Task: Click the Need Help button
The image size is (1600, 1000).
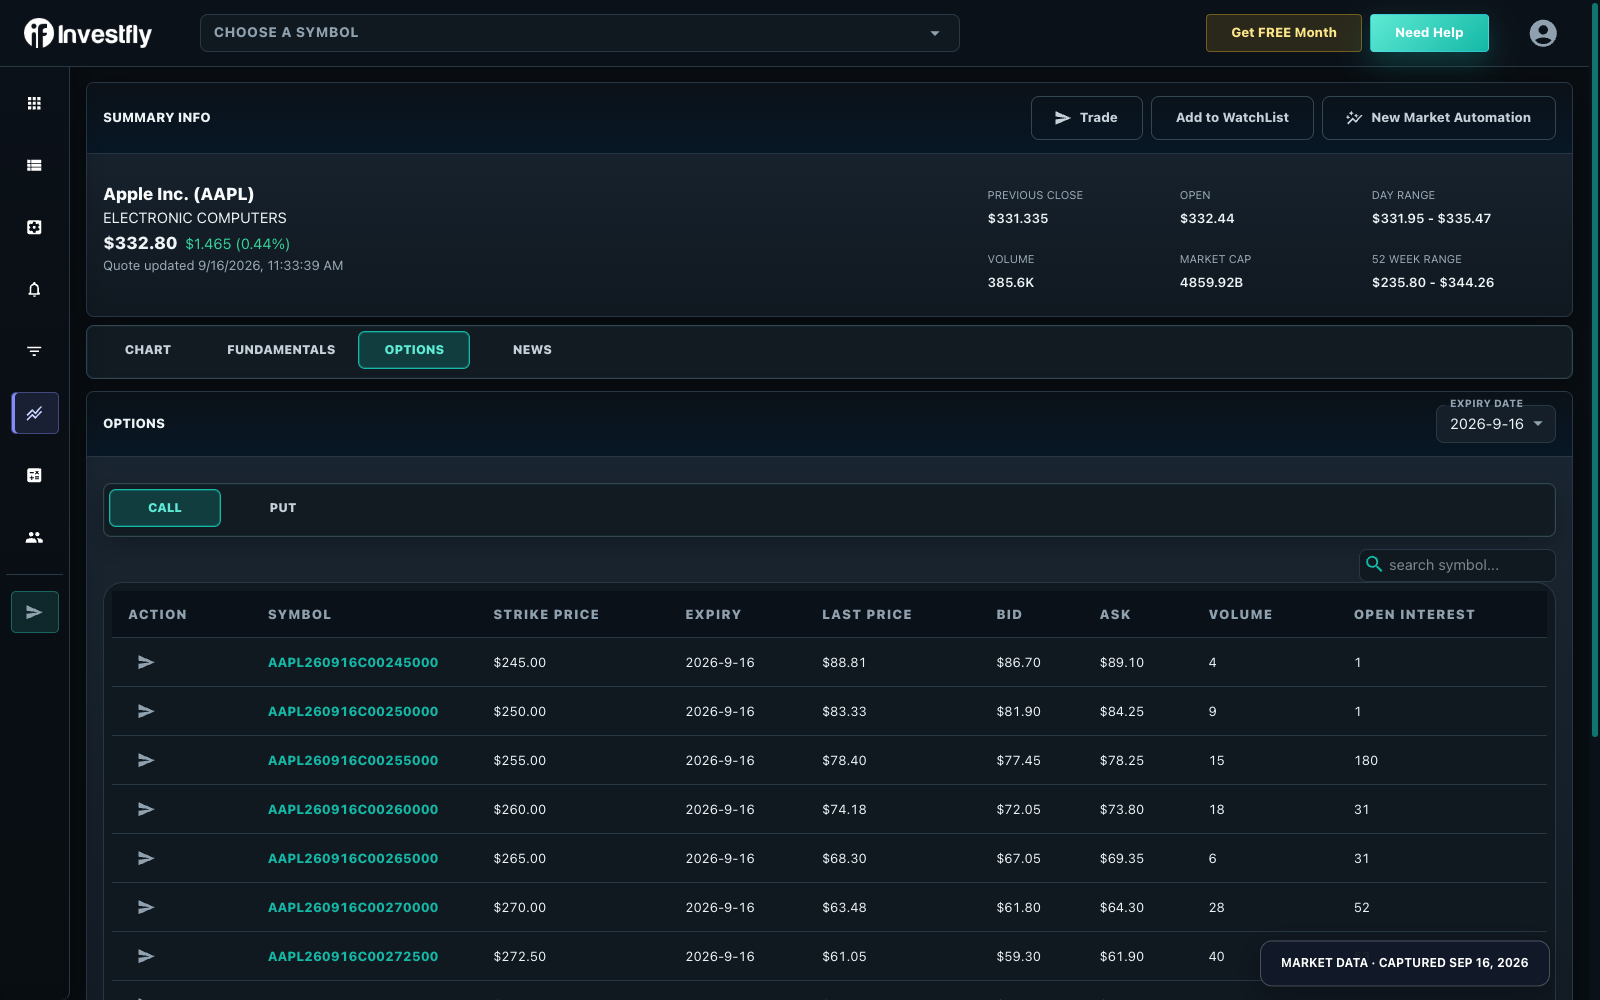Action: [1429, 33]
